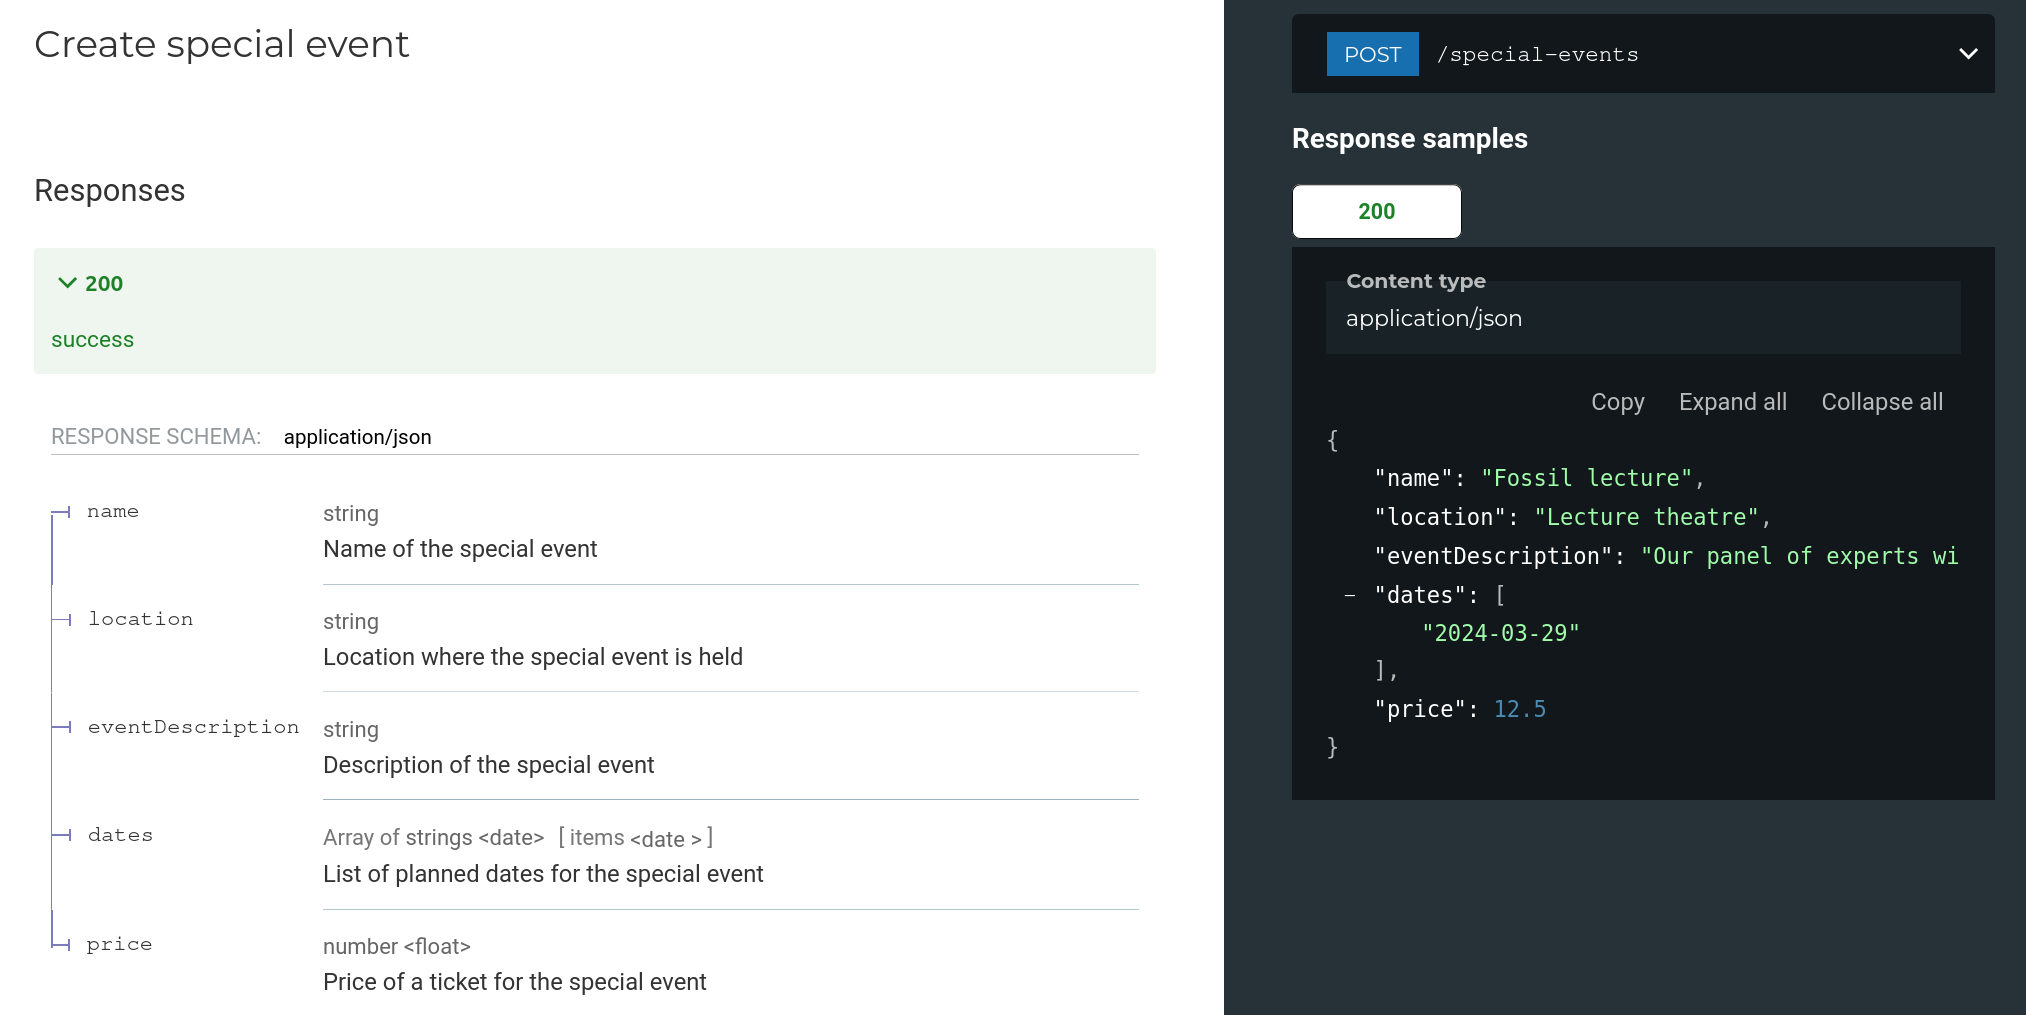The image size is (2026, 1015).
Task: Click the 12.5 price value in sample
Action: pyautogui.click(x=1519, y=710)
